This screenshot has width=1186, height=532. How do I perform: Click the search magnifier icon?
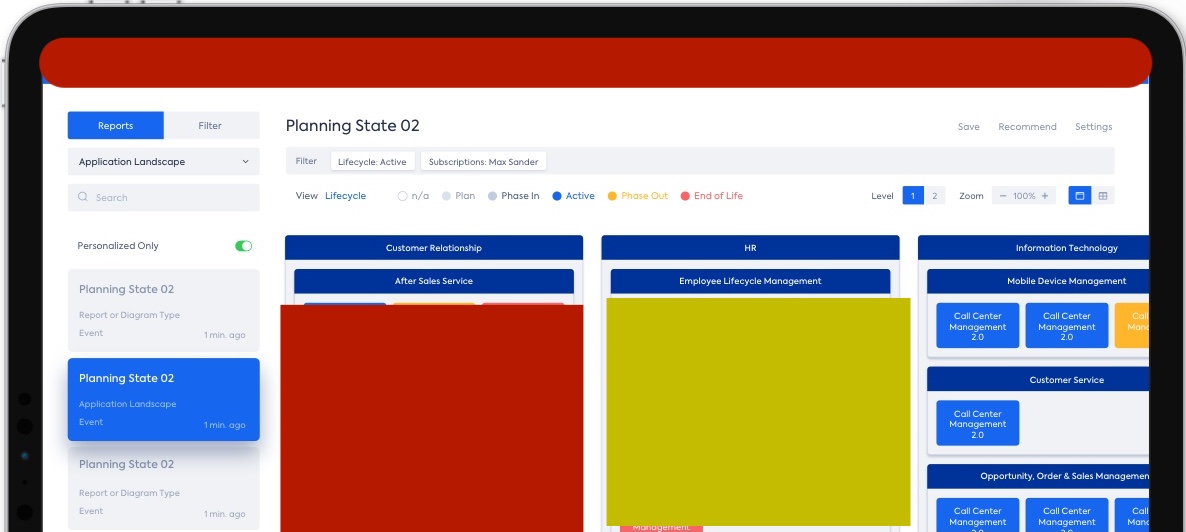pyautogui.click(x=84, y=198)
